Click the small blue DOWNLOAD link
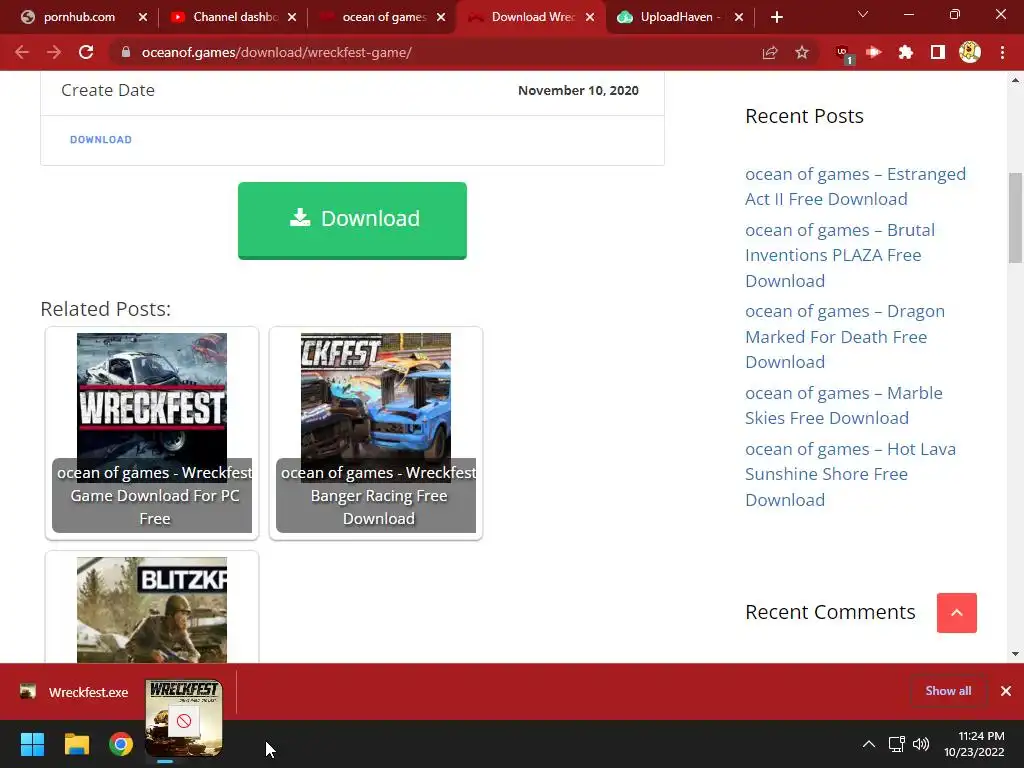The width and height of the screenshot is (1024, 768). pos(101,140)
